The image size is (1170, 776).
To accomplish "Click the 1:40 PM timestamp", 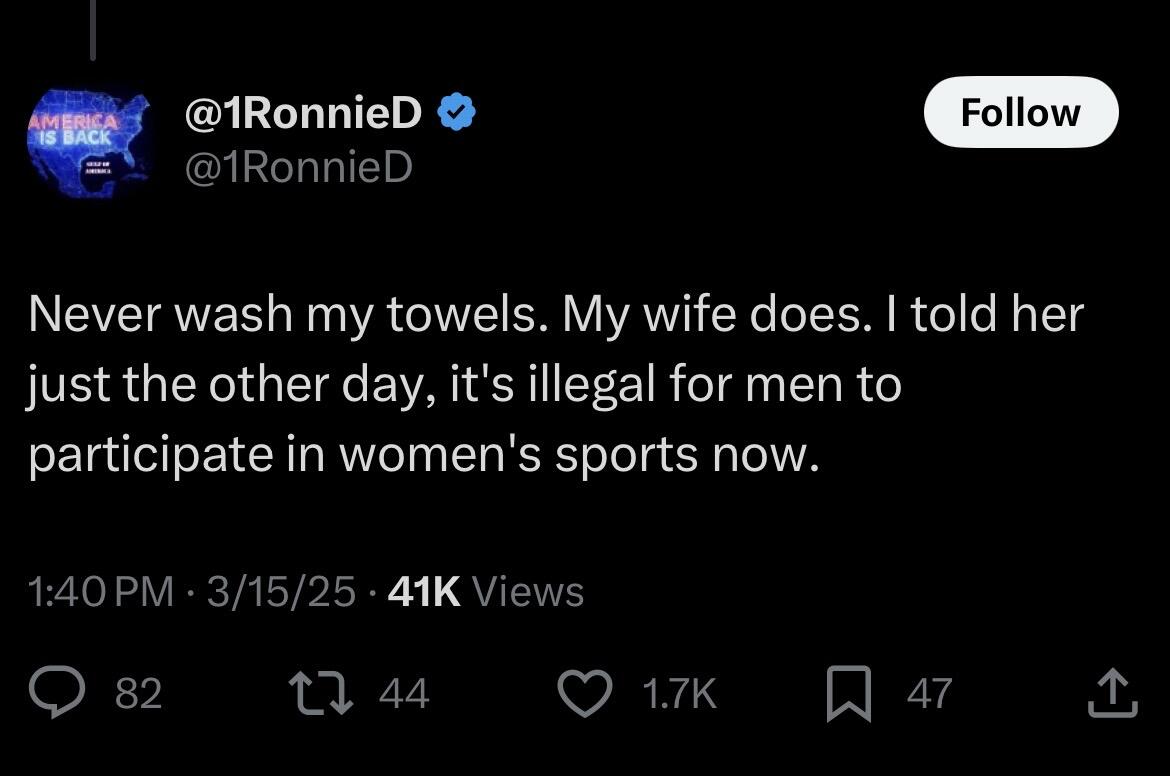I will click(x=101, y=592).
